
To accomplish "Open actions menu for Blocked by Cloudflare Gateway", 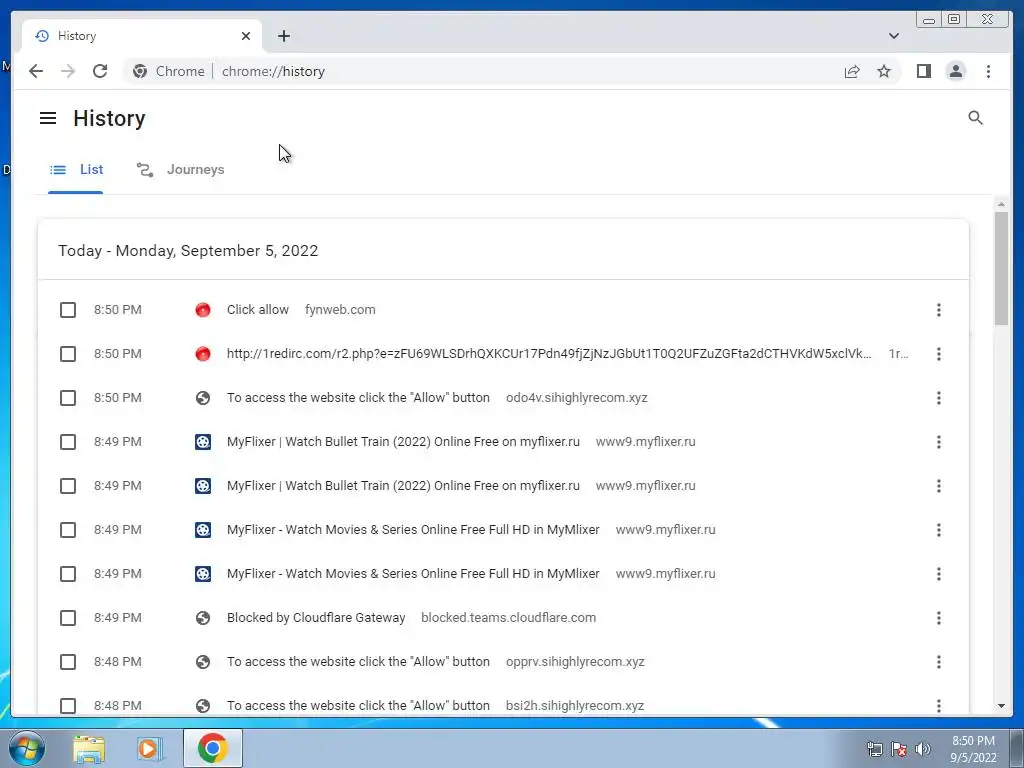I will tap(938, 618).
